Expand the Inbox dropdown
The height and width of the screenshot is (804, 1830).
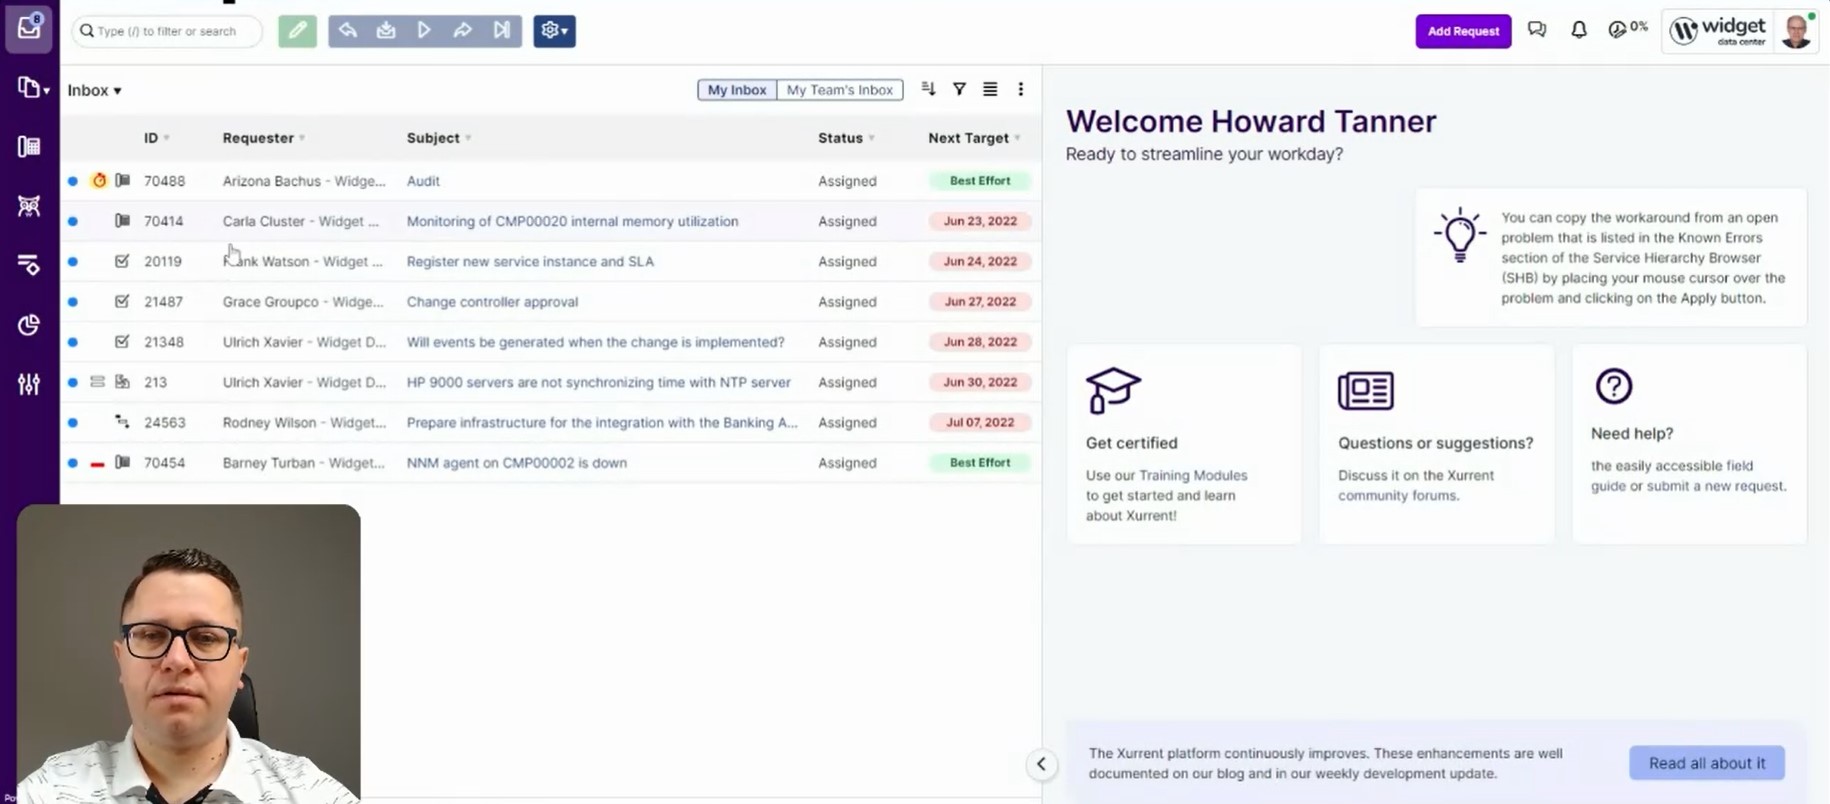point(94,91)
